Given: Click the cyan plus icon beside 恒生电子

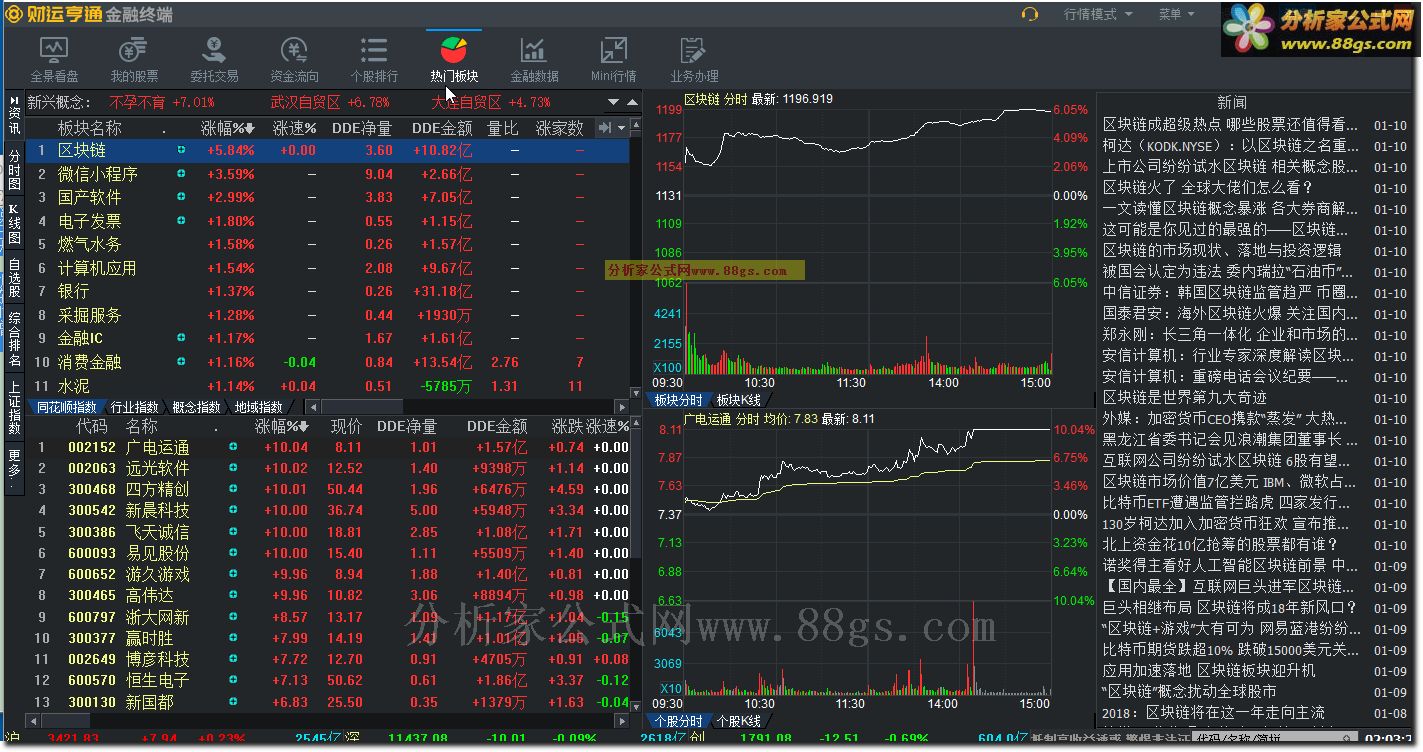Looking at the screenshot, I should pos(233,680).
